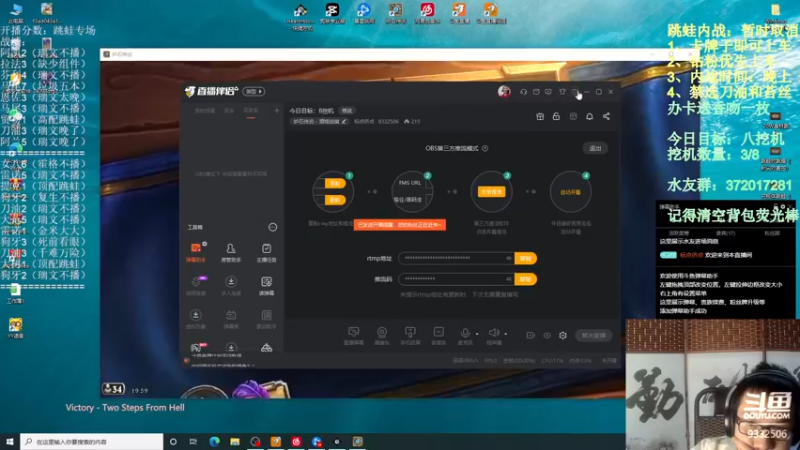Open the lyrics document tool icon
Image resolution: width=800 pixels, height=450 pixels.
click(266, 319)
